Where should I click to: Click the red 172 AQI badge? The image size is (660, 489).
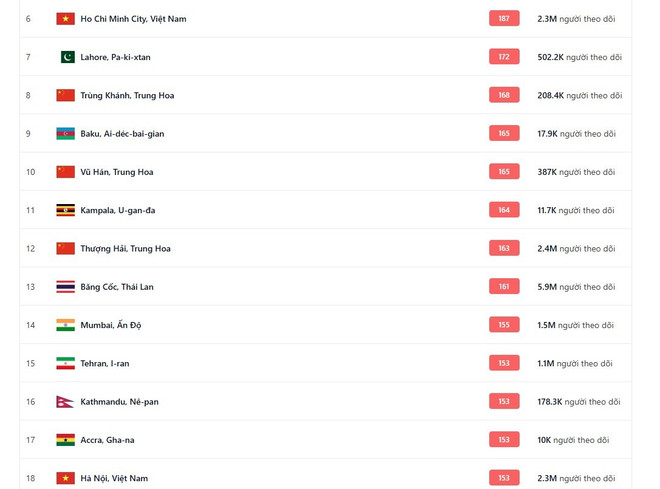tap(504, 57)
